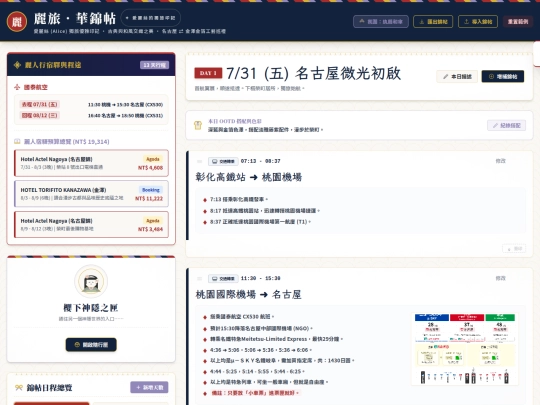The height and width of the screenshot is (405, 540).
Task: Click the round avatar of the girl
Action: [x=91, y=281]
